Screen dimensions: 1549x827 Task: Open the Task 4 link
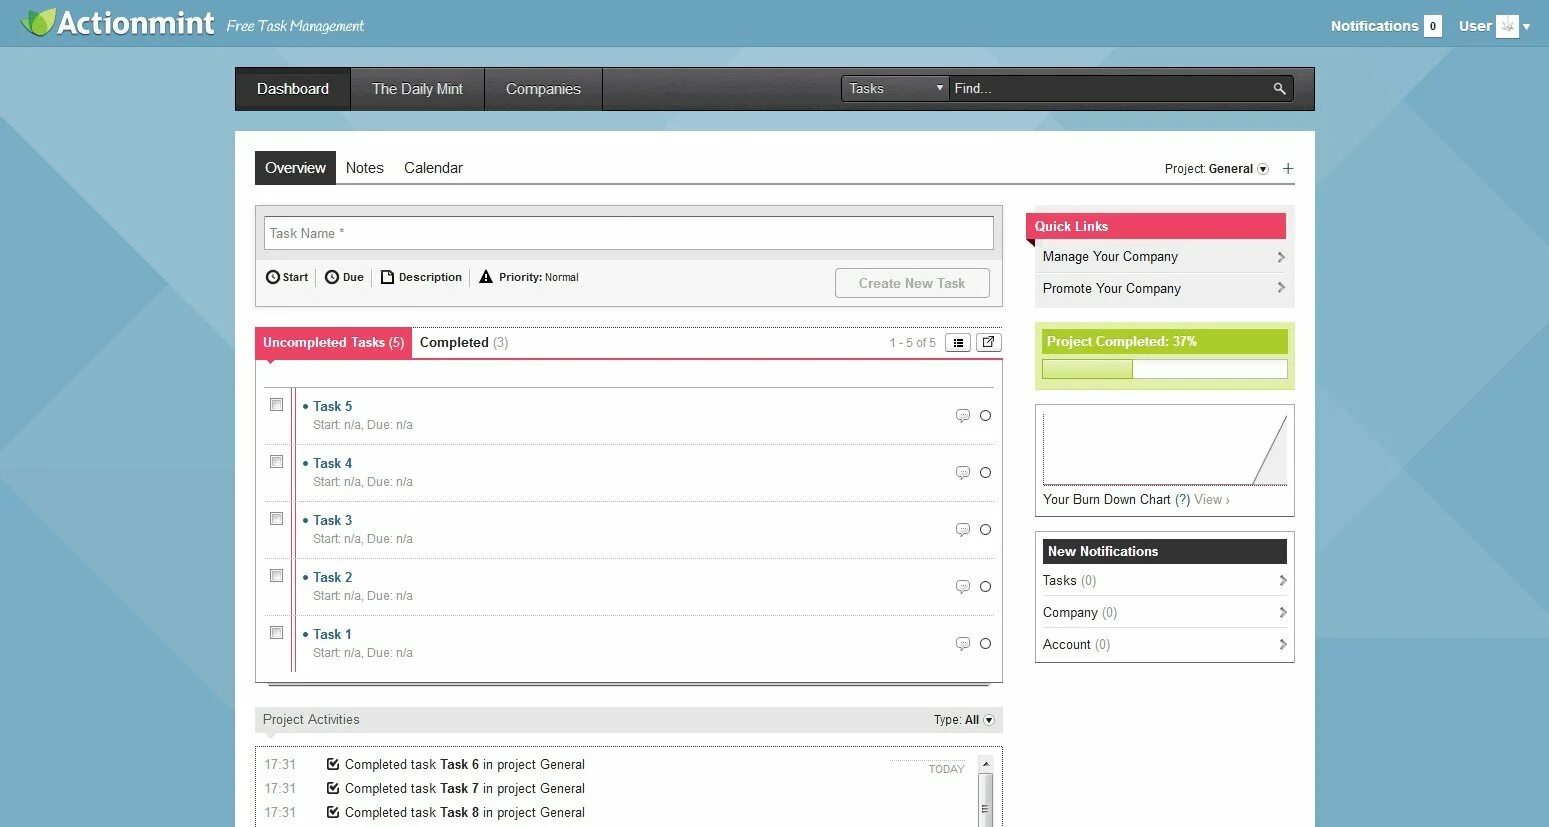click(x=332, y=463)
